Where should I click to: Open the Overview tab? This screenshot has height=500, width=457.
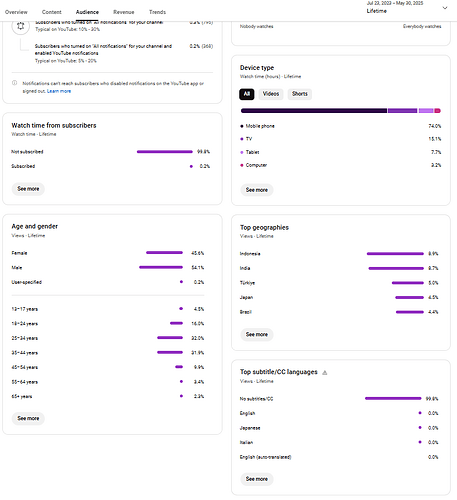tap(16, 12)
